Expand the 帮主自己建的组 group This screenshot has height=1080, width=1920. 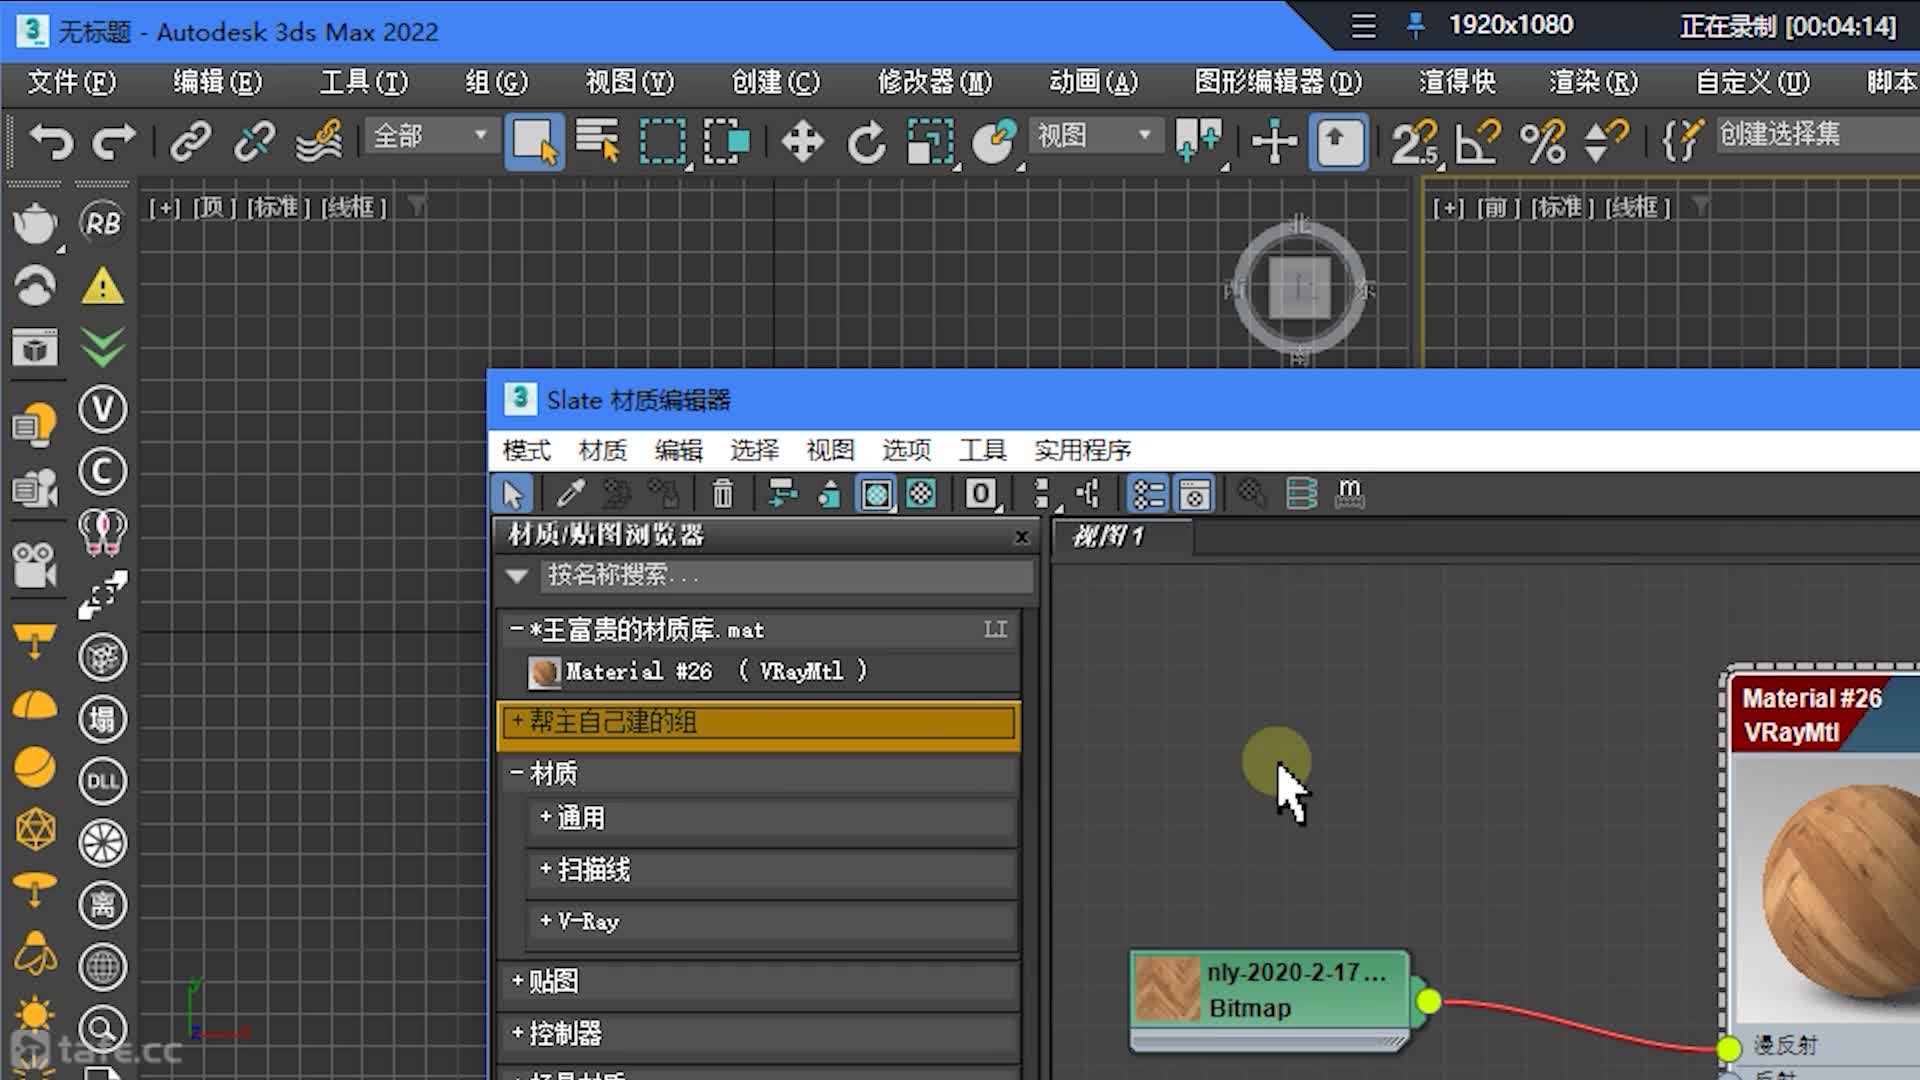[517, 720]
